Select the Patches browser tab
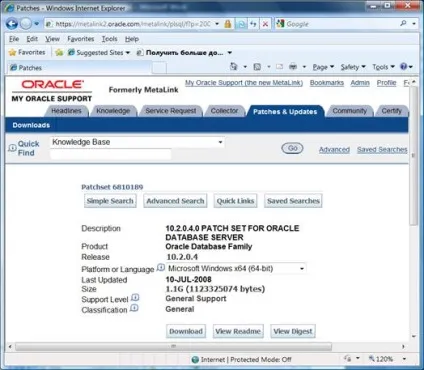424x370 pixels. (79, 68)
